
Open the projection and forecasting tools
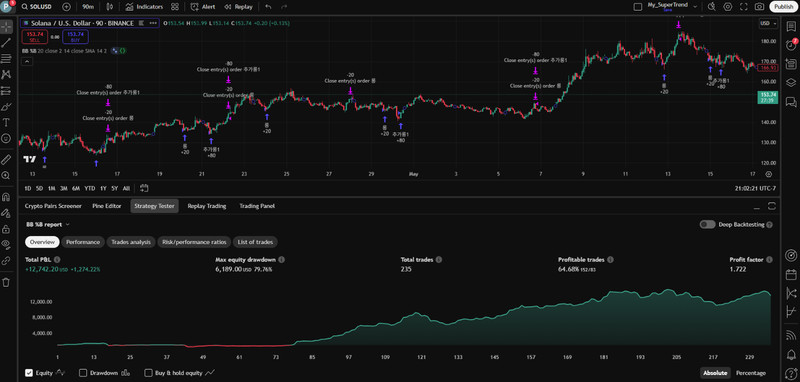point(6,90)
